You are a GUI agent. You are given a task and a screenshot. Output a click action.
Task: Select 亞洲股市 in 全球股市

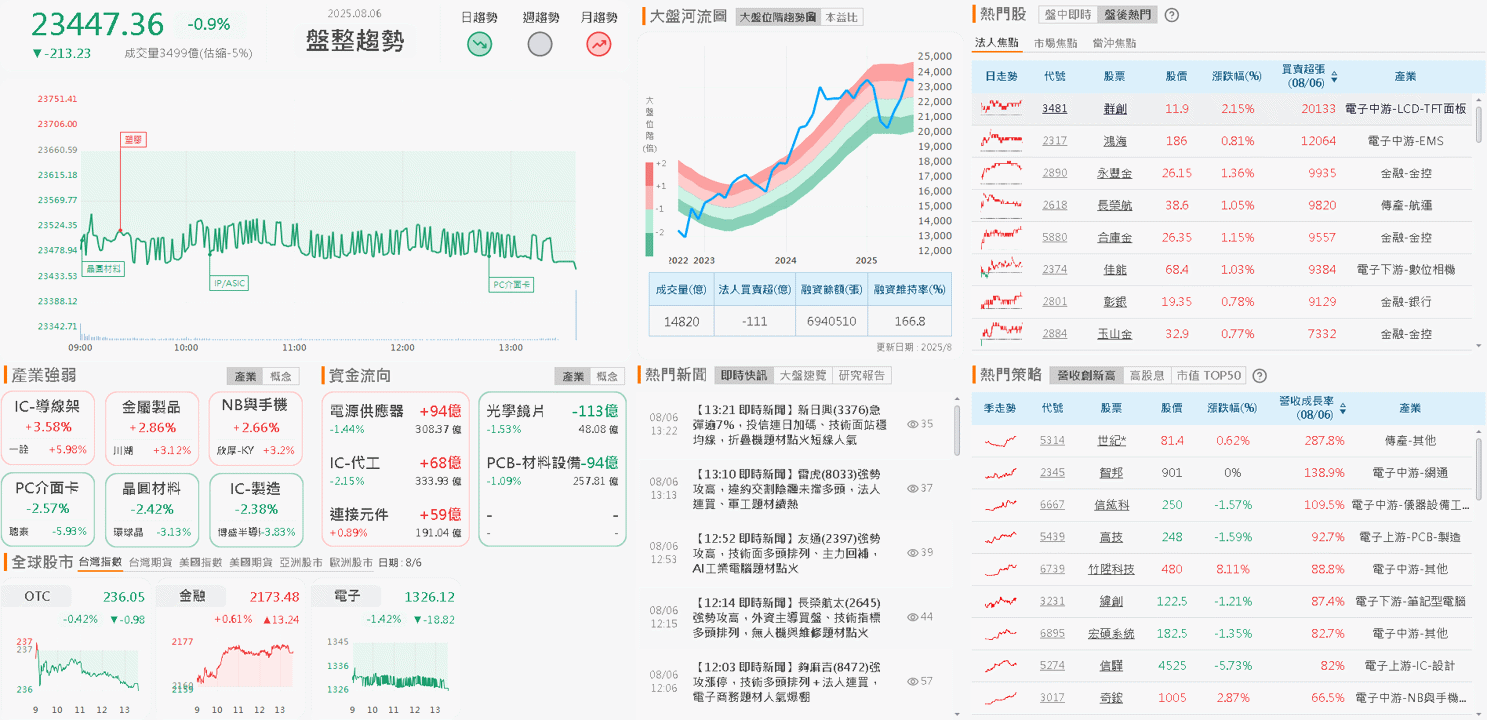coord(301,562)
